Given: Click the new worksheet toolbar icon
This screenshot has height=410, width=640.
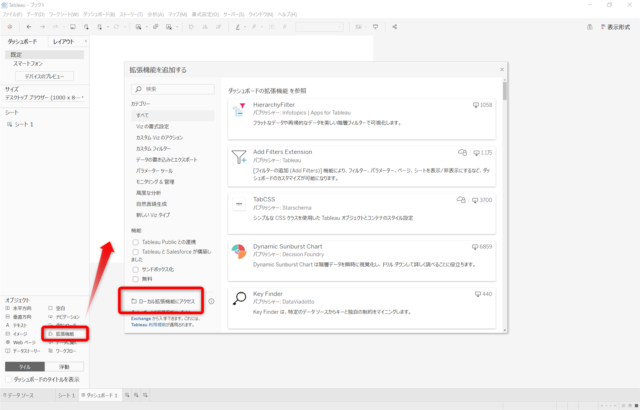Looking at the screenshot, I should coord(139,27).
